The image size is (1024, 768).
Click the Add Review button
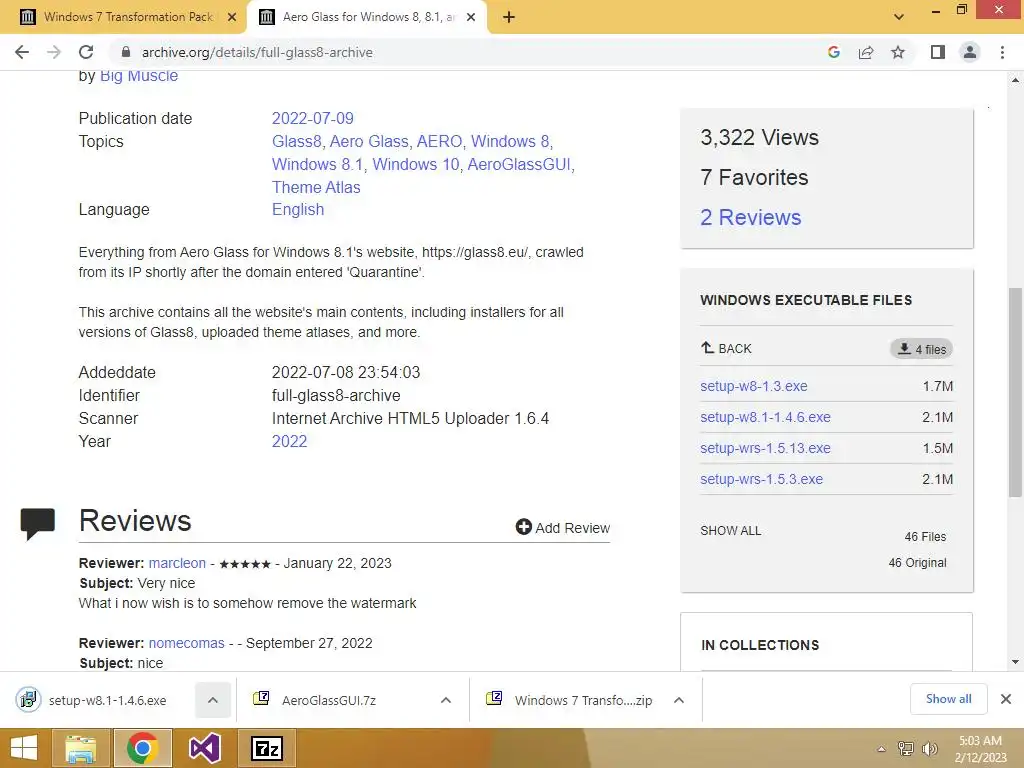562,528
